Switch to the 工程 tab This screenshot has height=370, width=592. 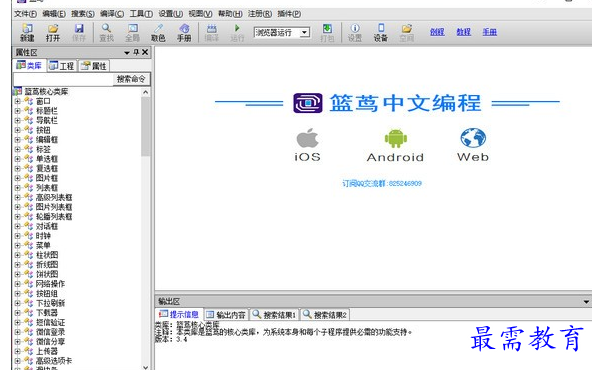point(62,66)
